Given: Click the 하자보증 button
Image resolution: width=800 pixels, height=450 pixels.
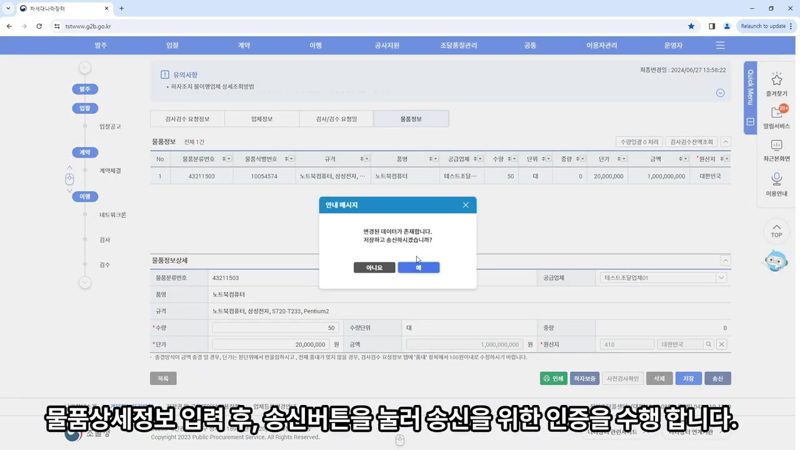Looking at the screenshot, I should coord(585,379).
